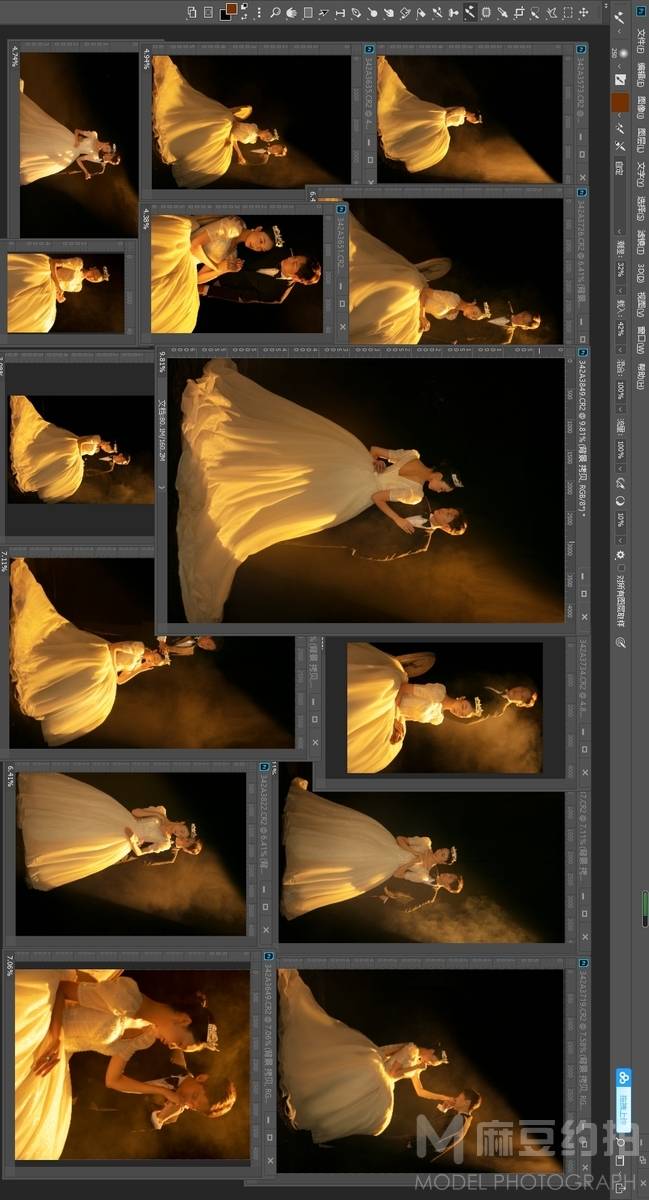Click the current brush load color swatch
This screenshot has height=1200, width=649.
(x=620, y=102)
